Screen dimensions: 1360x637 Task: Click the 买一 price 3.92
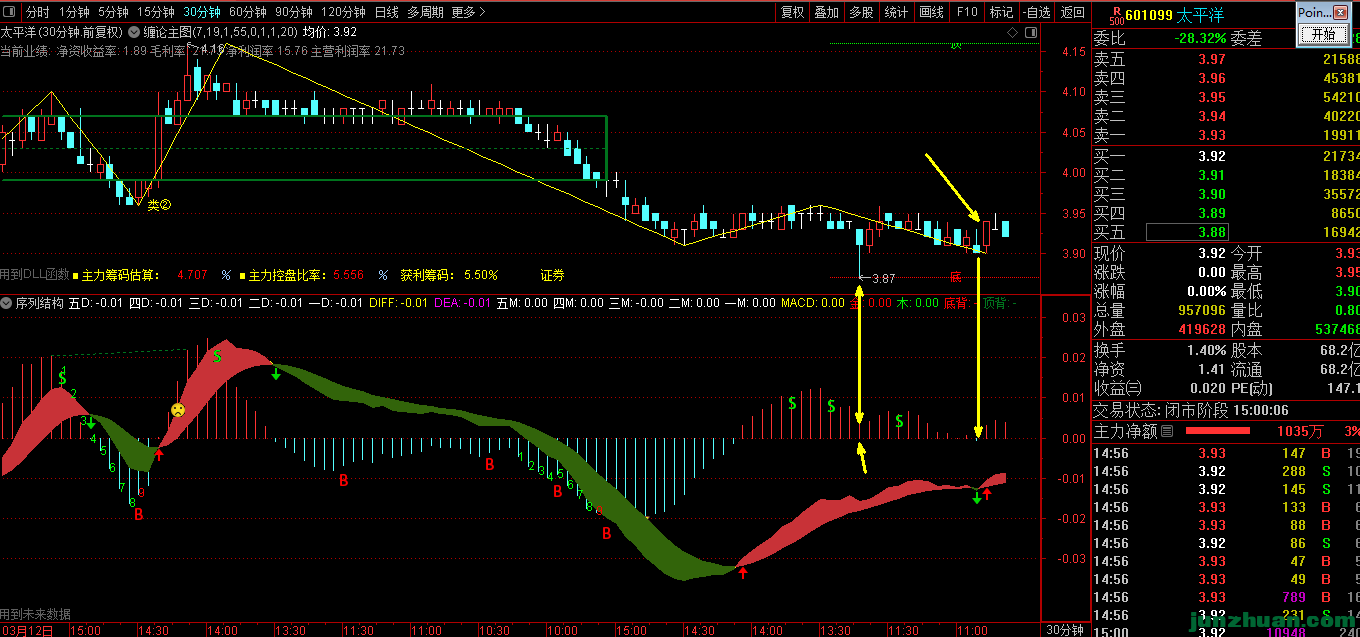click(x=1211, y=156)
